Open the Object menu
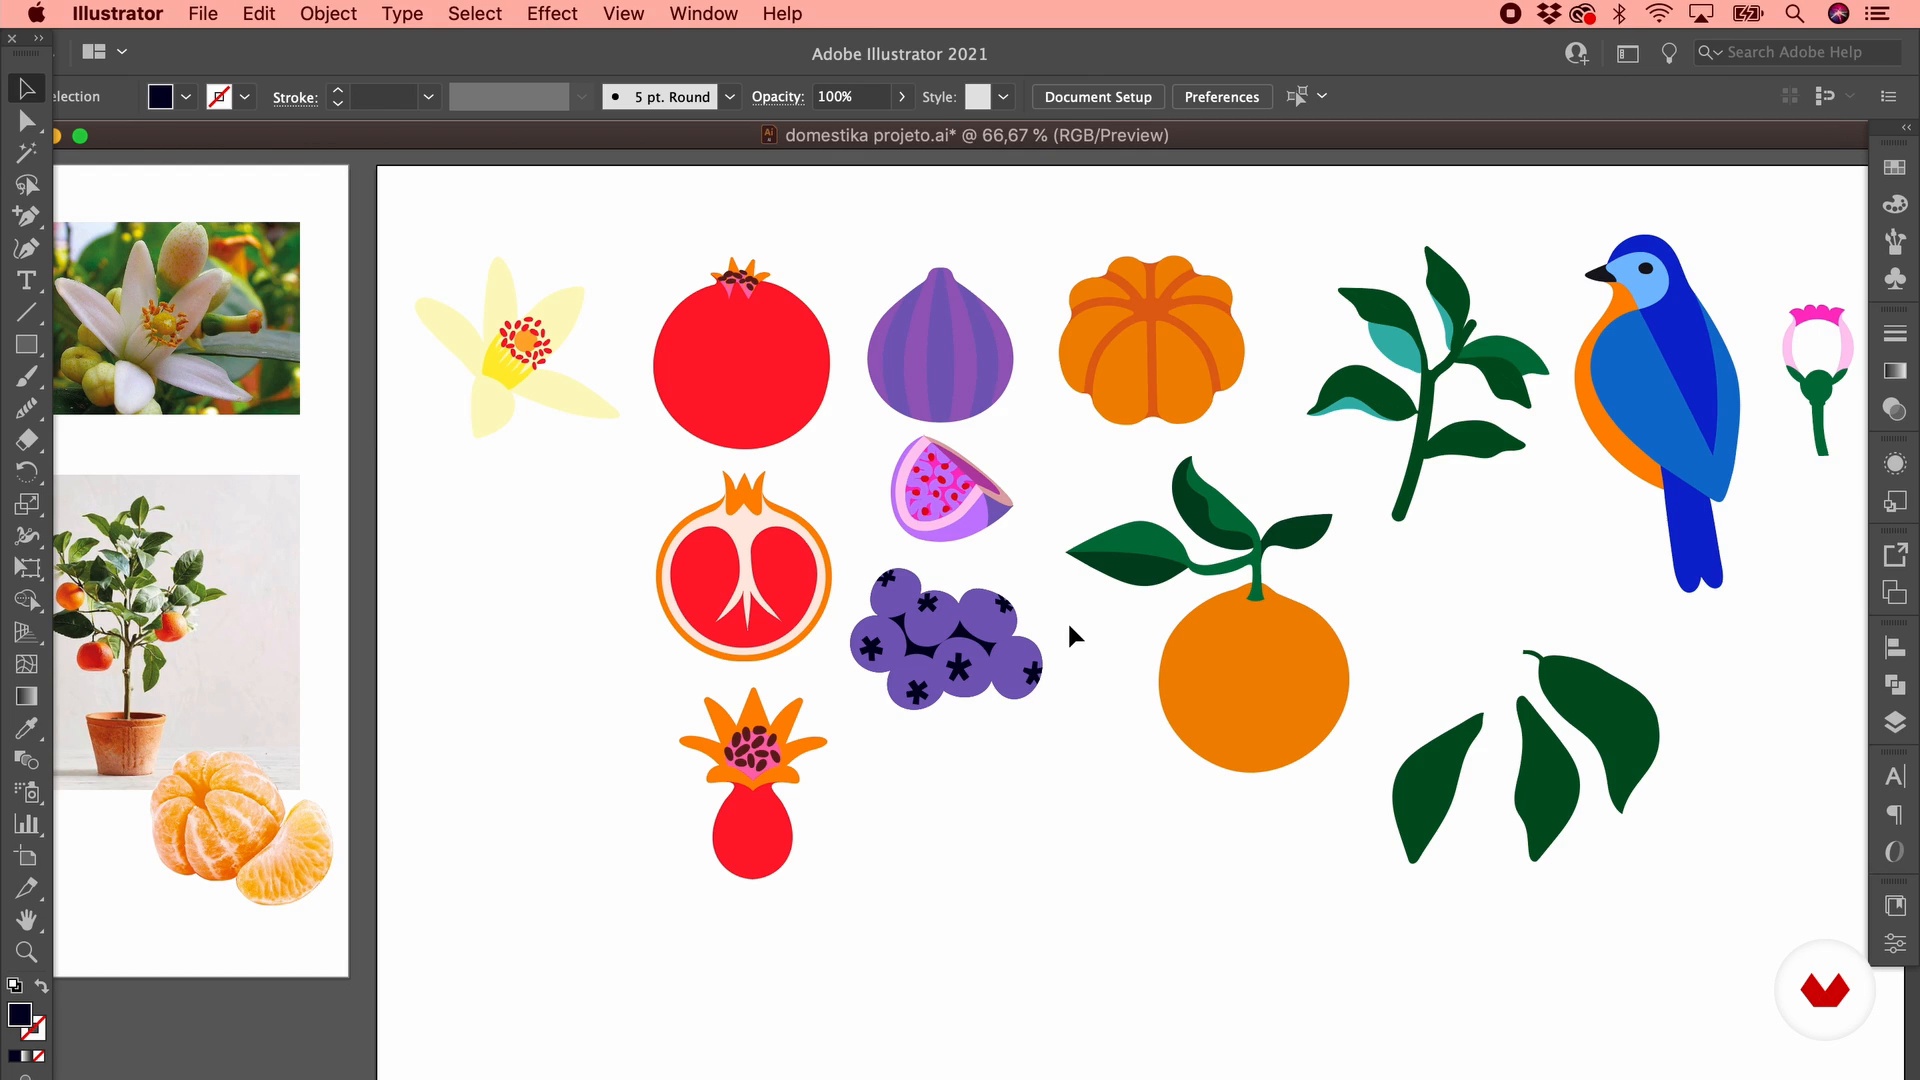 click(328, 14)
